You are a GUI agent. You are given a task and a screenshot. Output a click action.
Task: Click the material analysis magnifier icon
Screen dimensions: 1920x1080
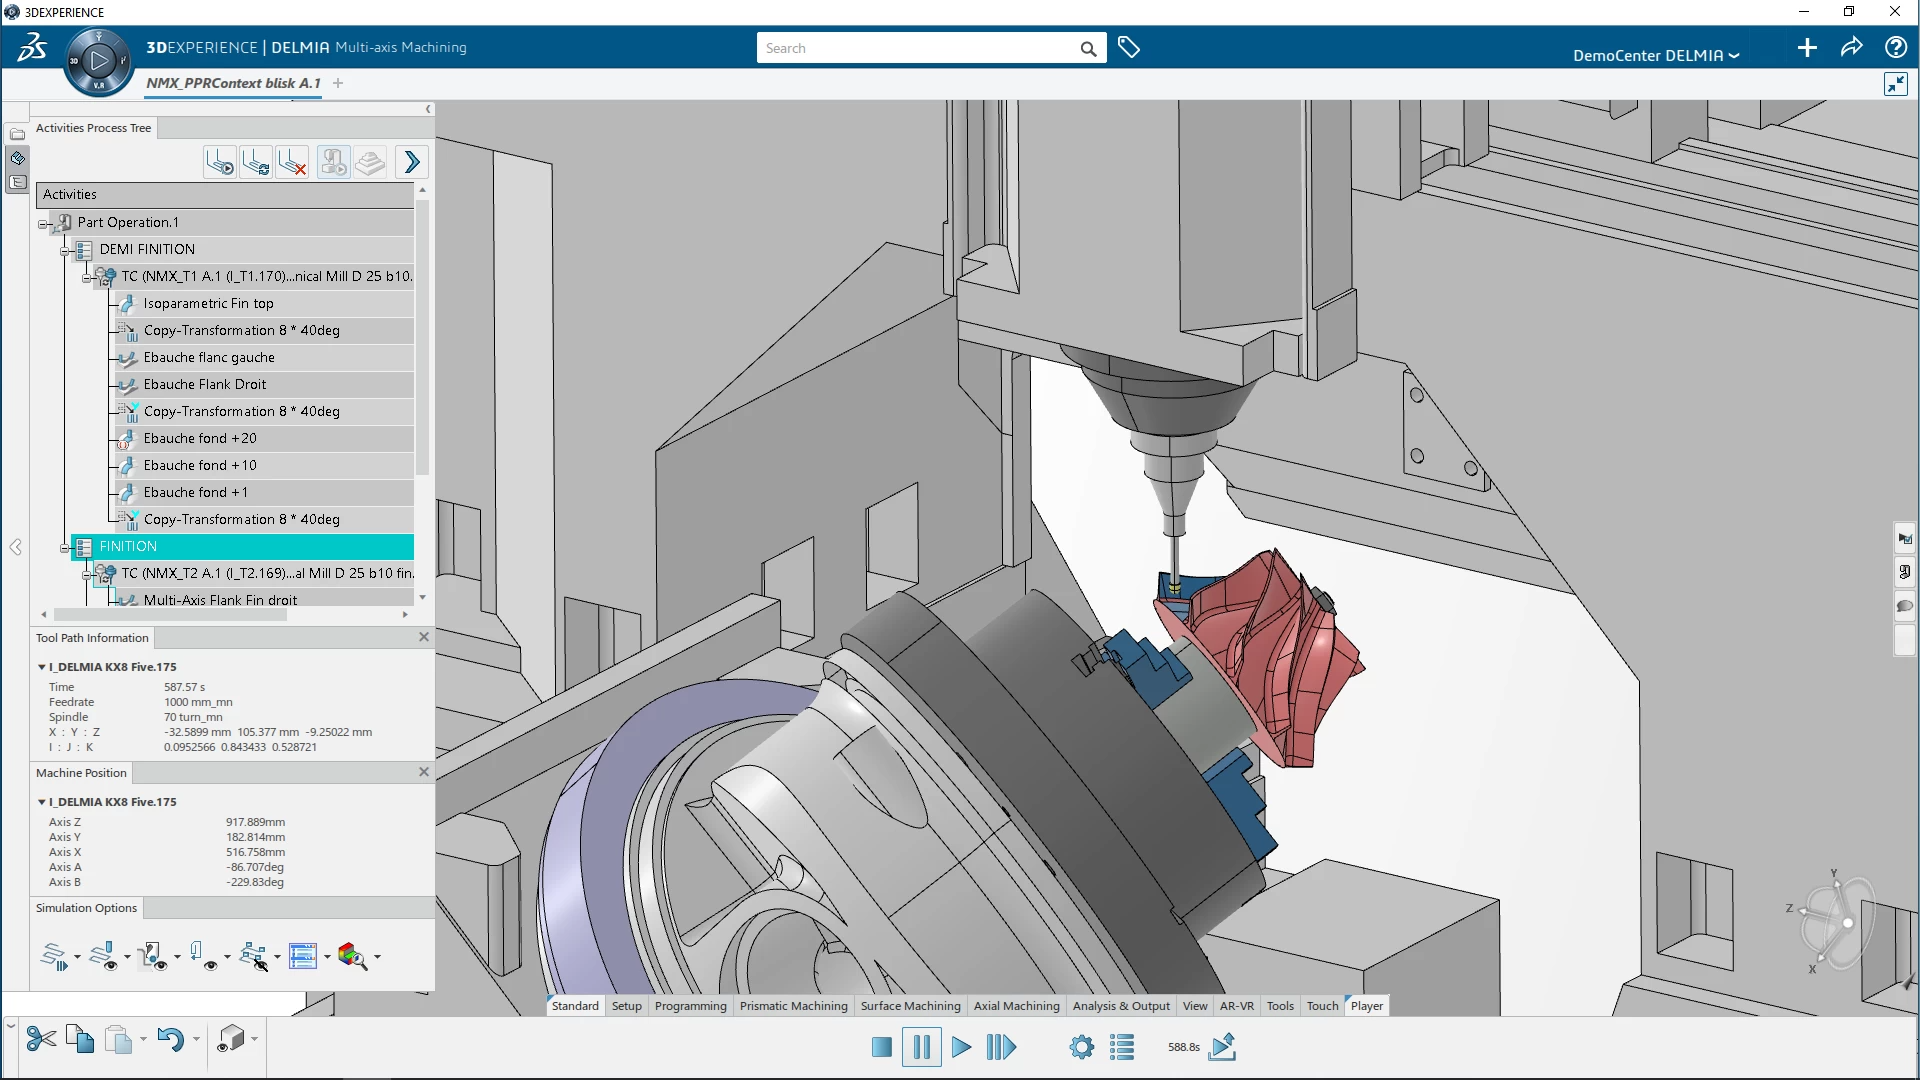351,956
